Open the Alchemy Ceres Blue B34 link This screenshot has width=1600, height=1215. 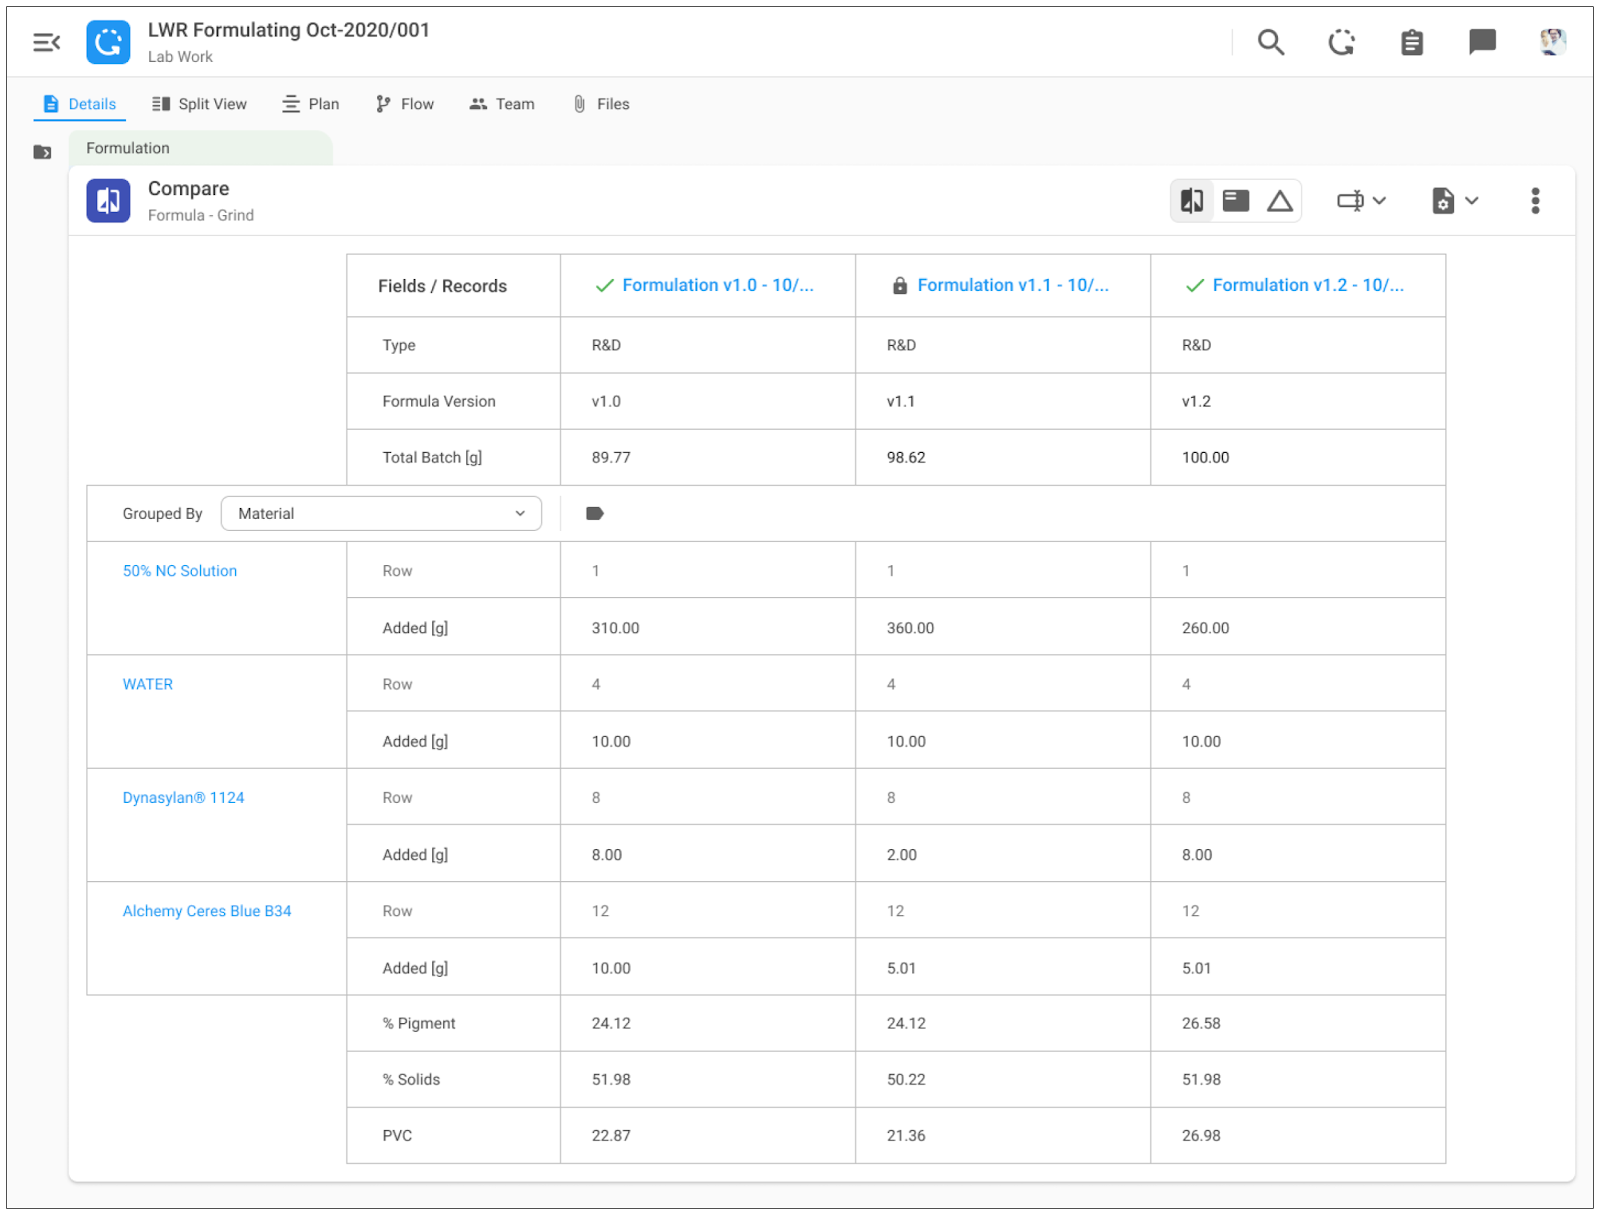click(x=207, y=911)
